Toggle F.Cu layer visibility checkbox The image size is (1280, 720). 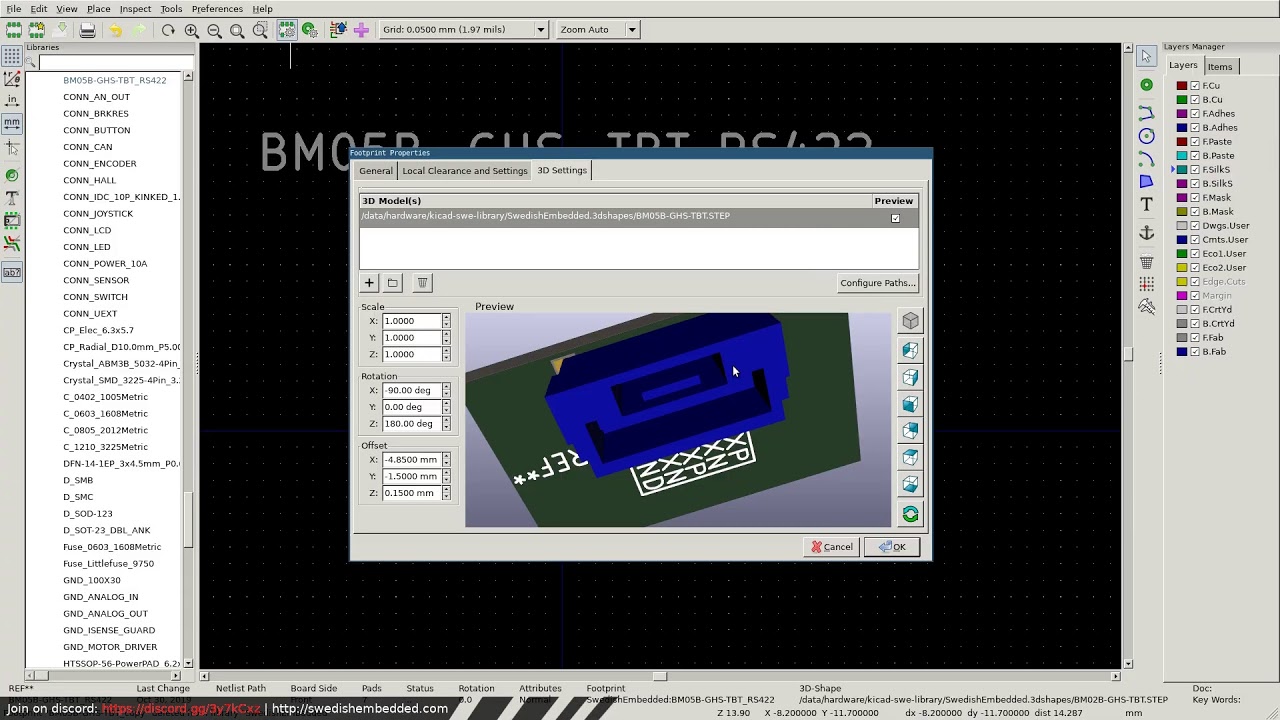pos(1195,86)
